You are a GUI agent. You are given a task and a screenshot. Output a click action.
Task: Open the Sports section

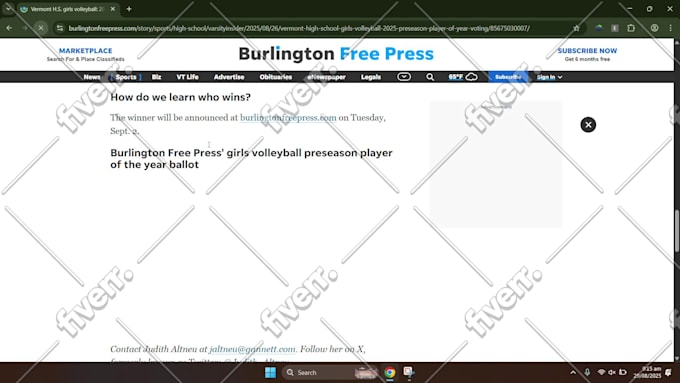126,77
